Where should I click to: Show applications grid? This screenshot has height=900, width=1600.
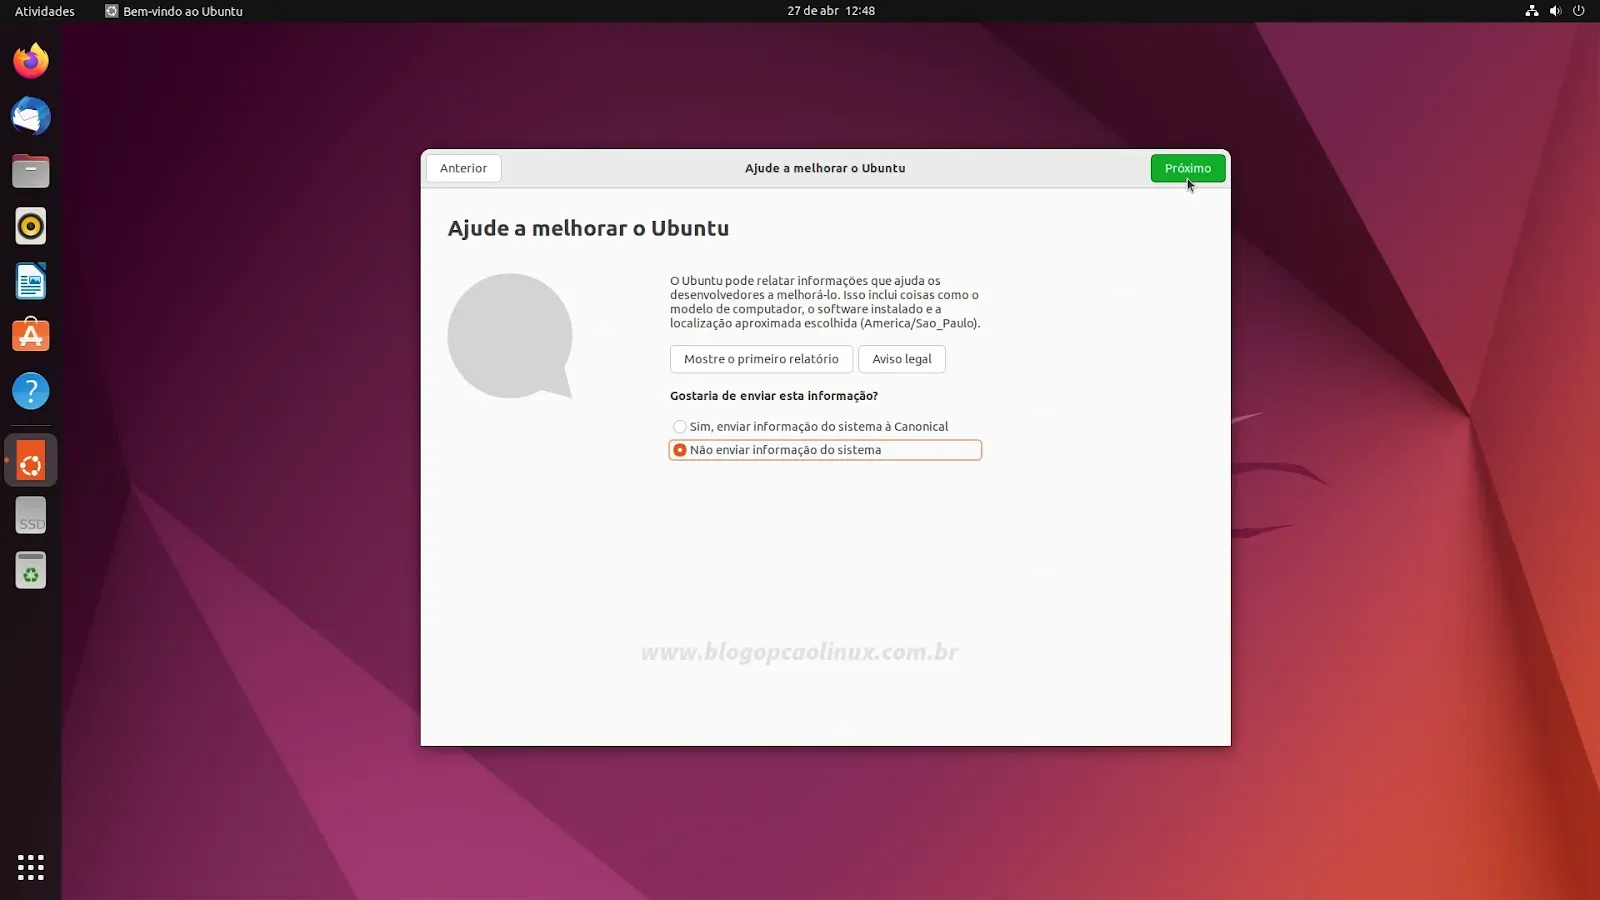[31, 867]
